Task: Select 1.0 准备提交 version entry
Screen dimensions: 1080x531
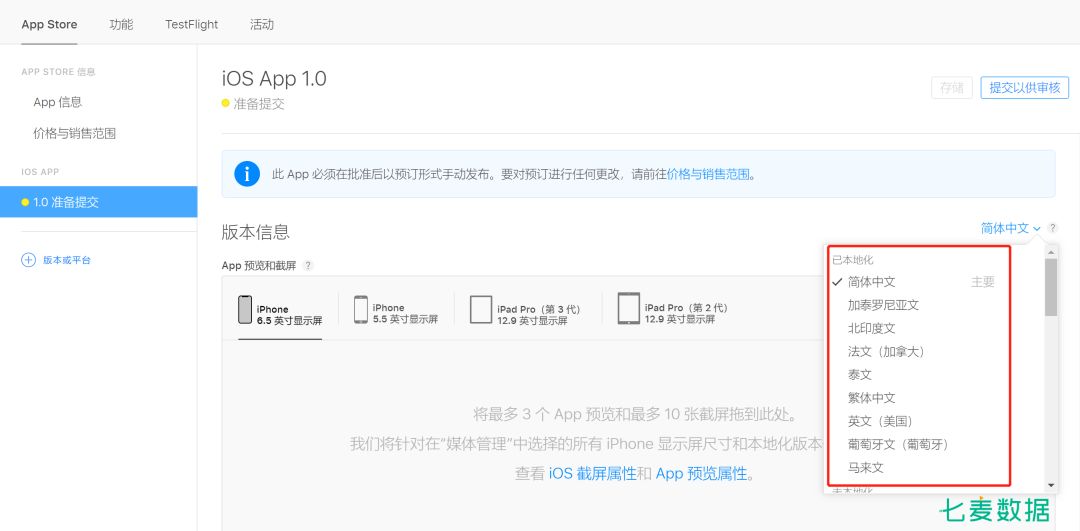Action: point(98,202)
